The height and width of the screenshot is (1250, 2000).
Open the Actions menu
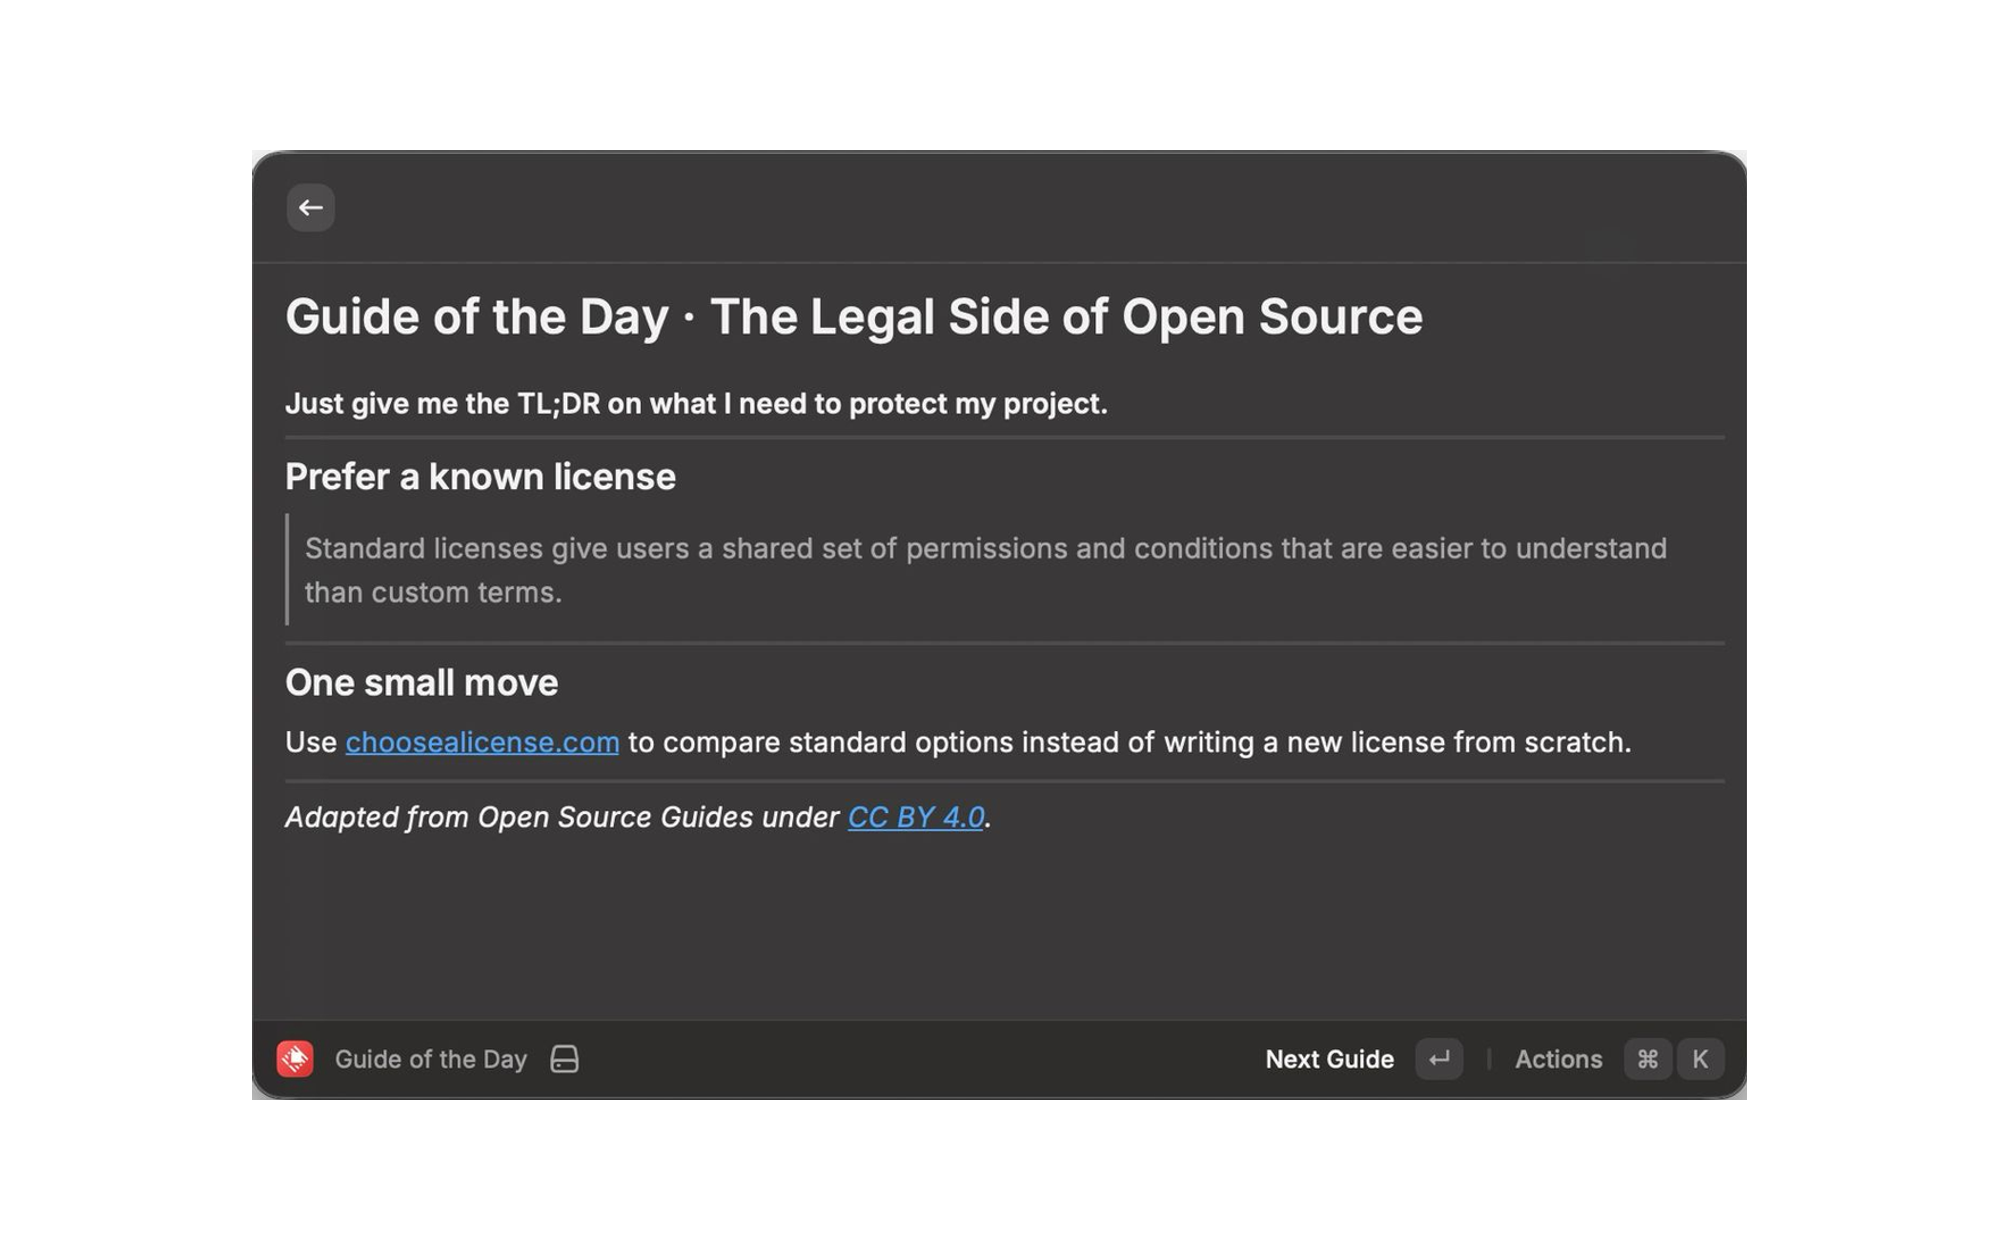click(x=1558, y=1059)
